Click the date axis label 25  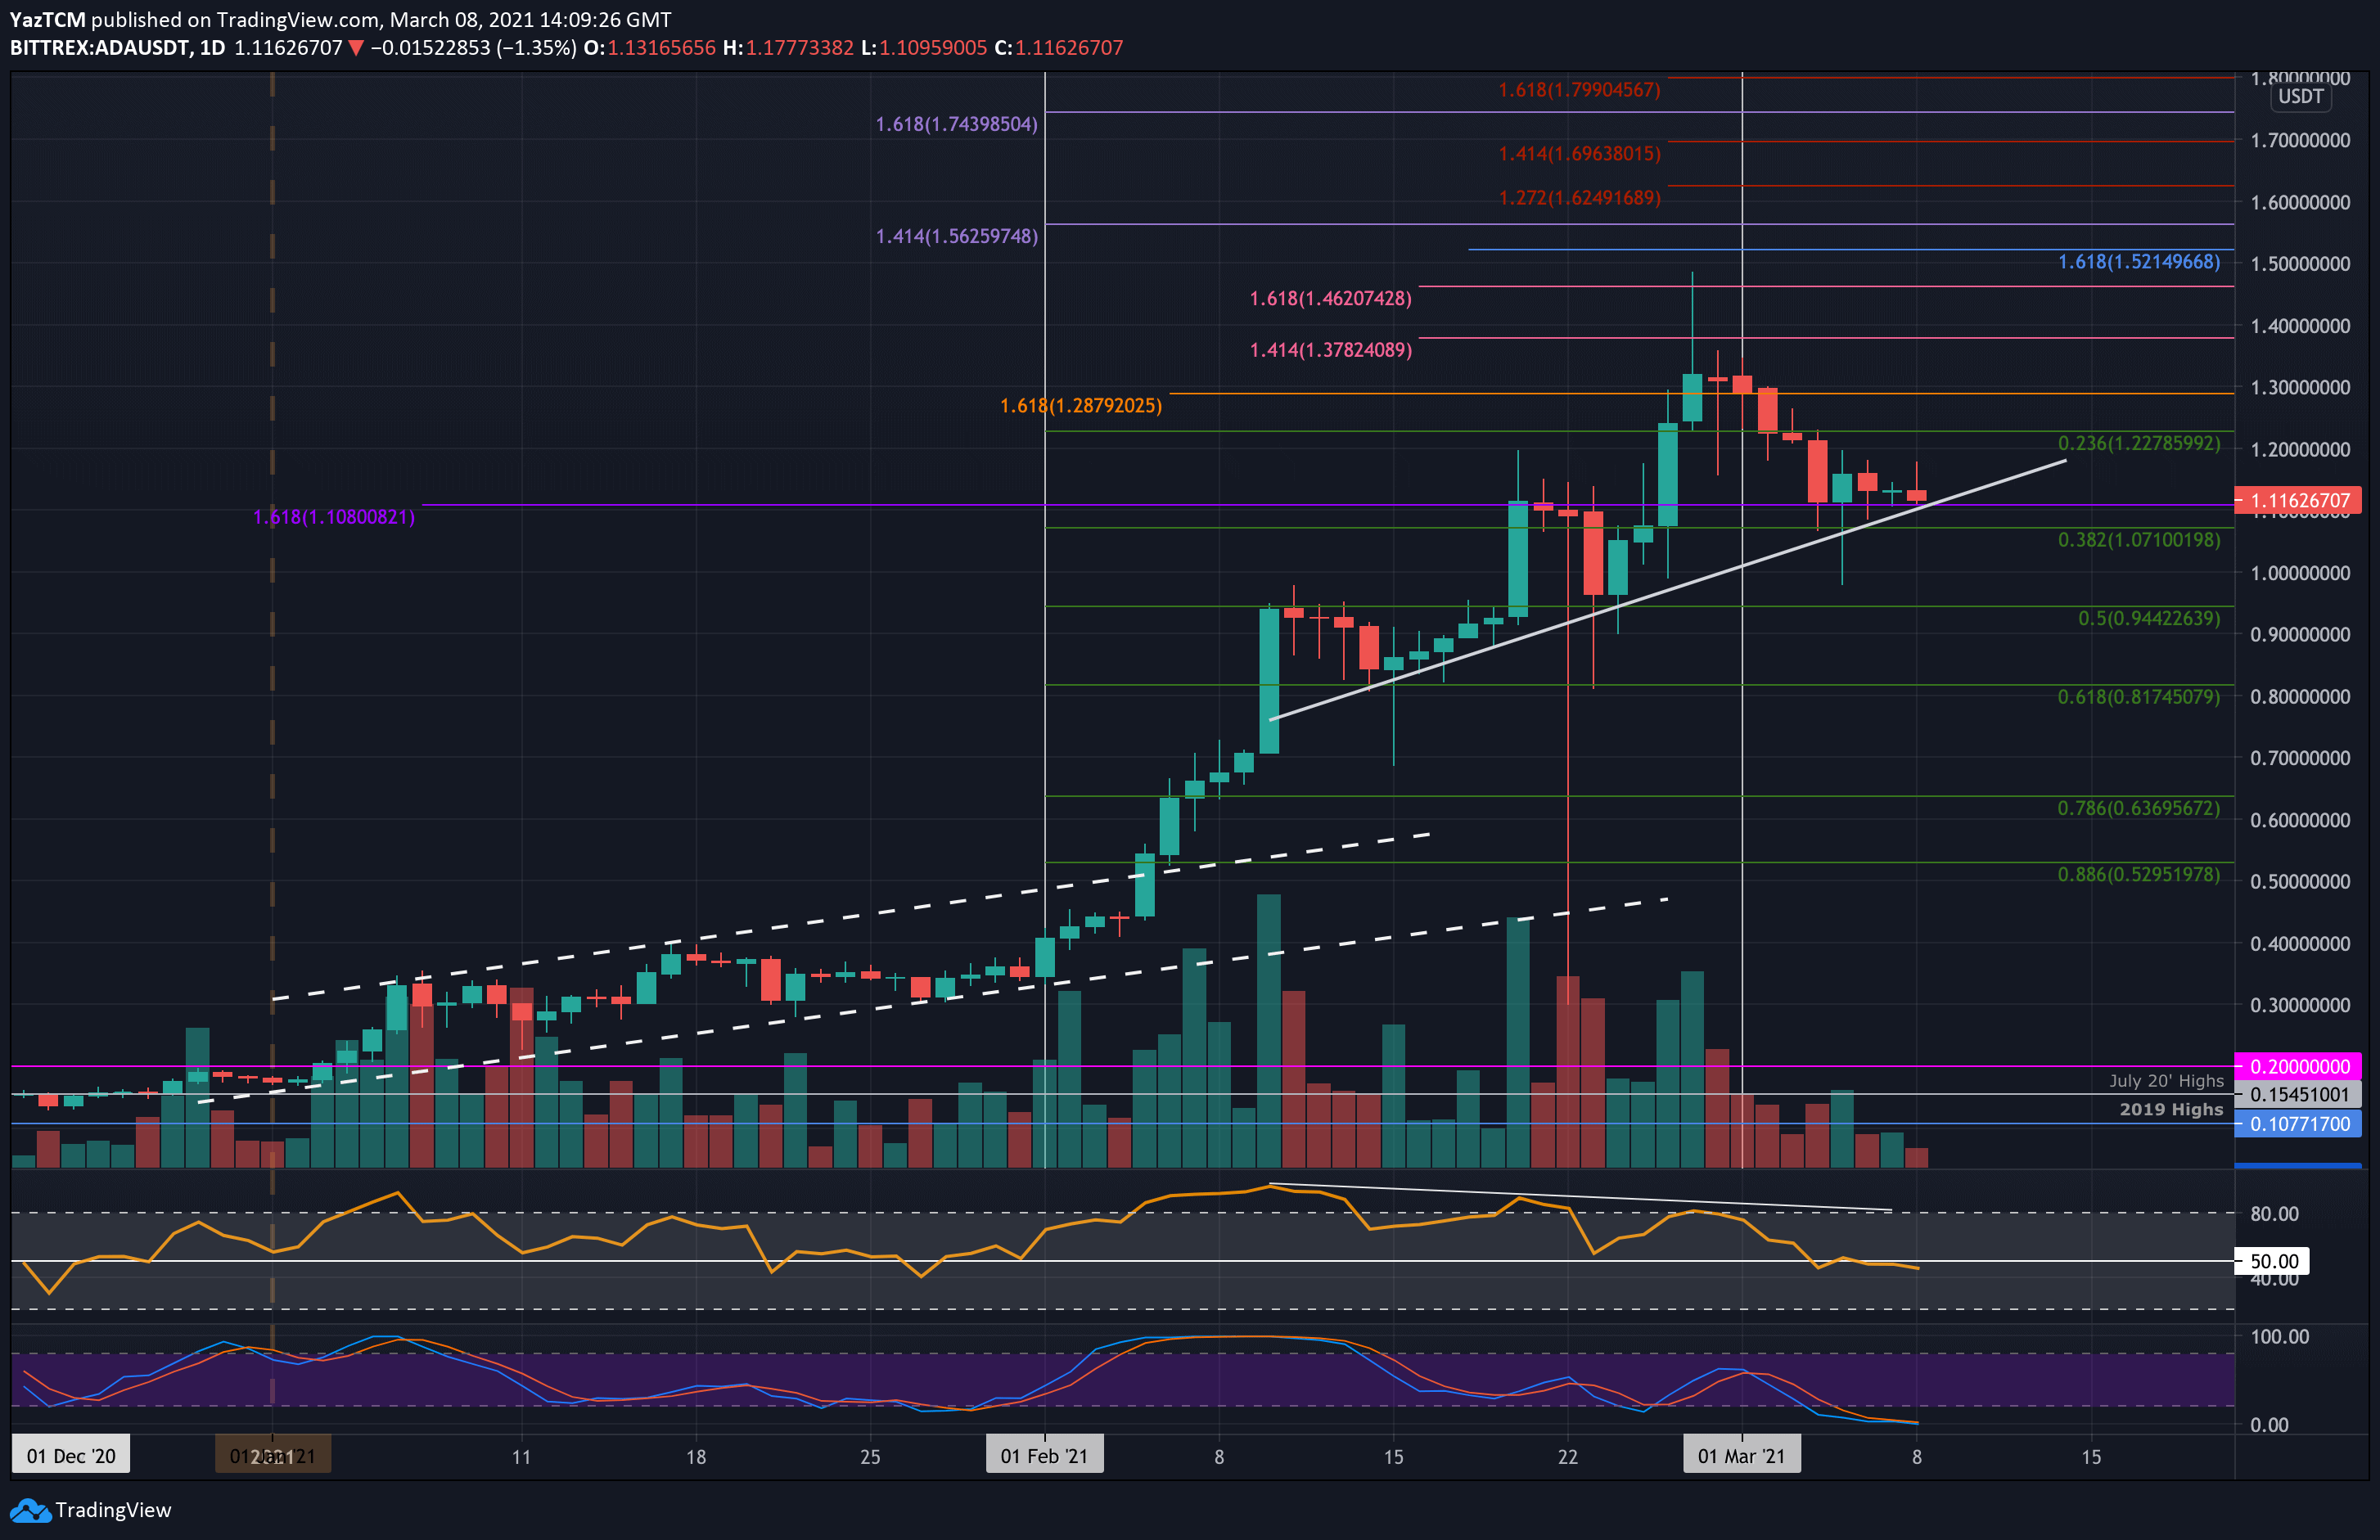[x=870, y=1457]
